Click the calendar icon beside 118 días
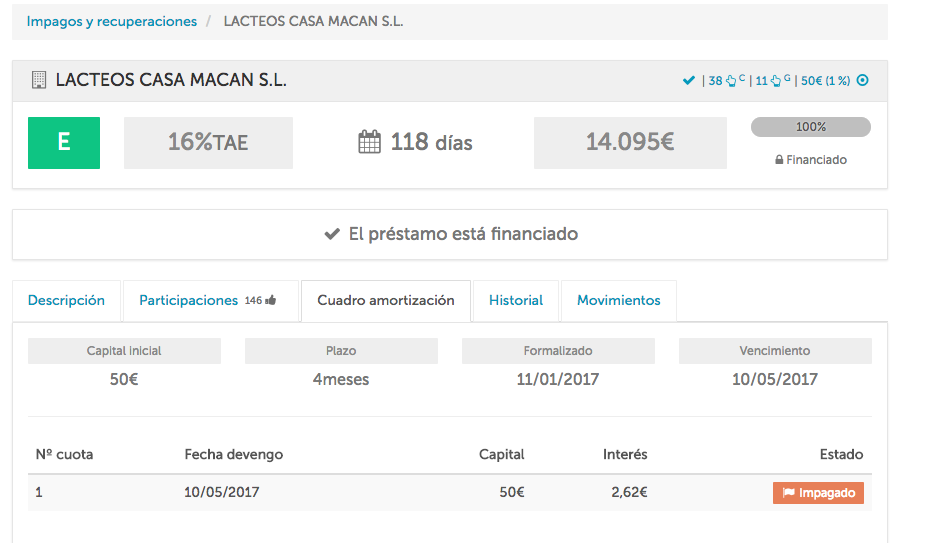Screen dimensions: 935x543 pos(369,143)
